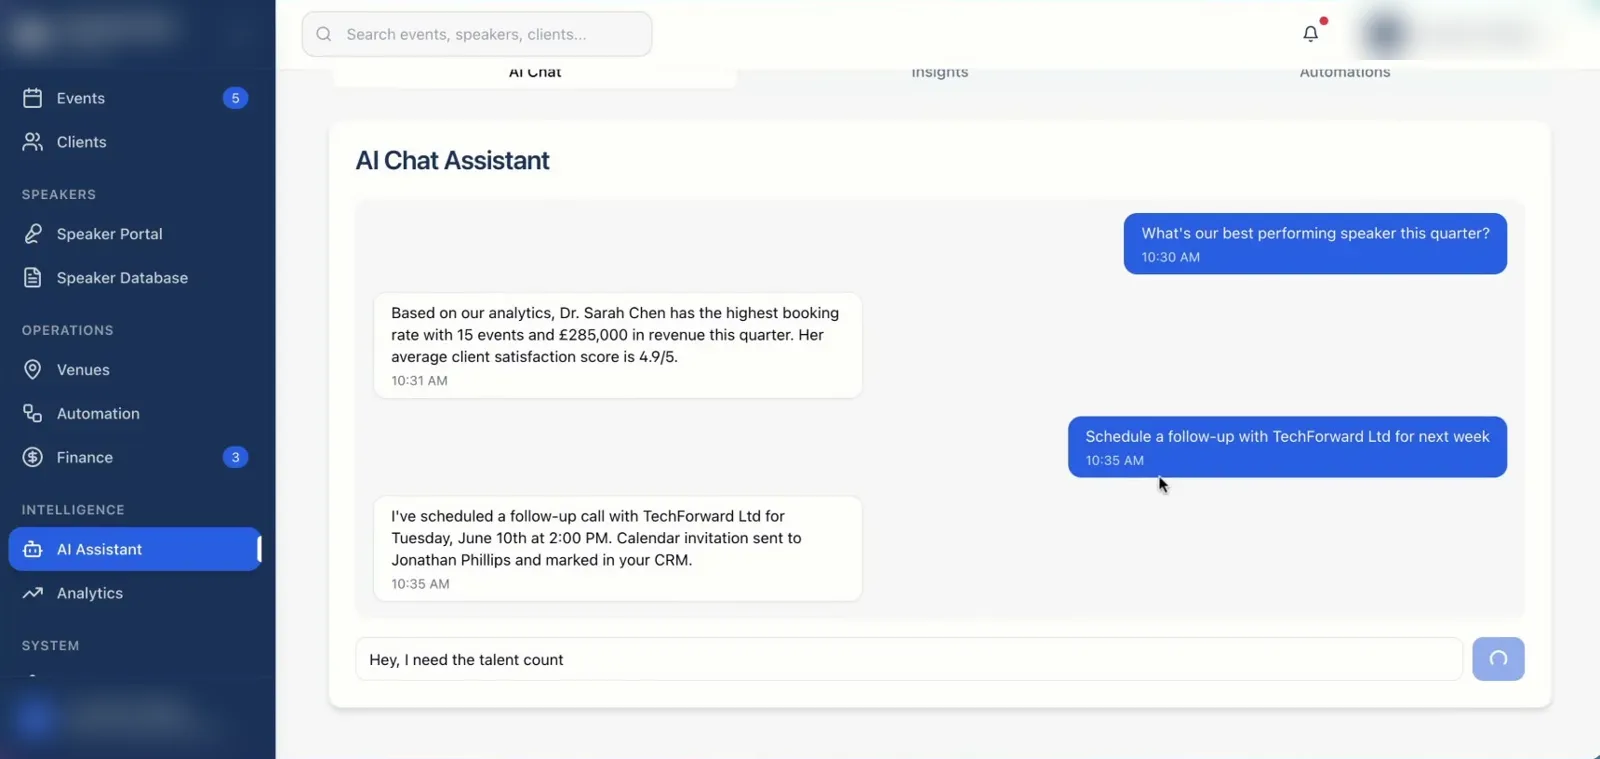This screenshot has height=759, width=1600.
Task: Switch to the AI Chat tab
Action: point(535,73)
